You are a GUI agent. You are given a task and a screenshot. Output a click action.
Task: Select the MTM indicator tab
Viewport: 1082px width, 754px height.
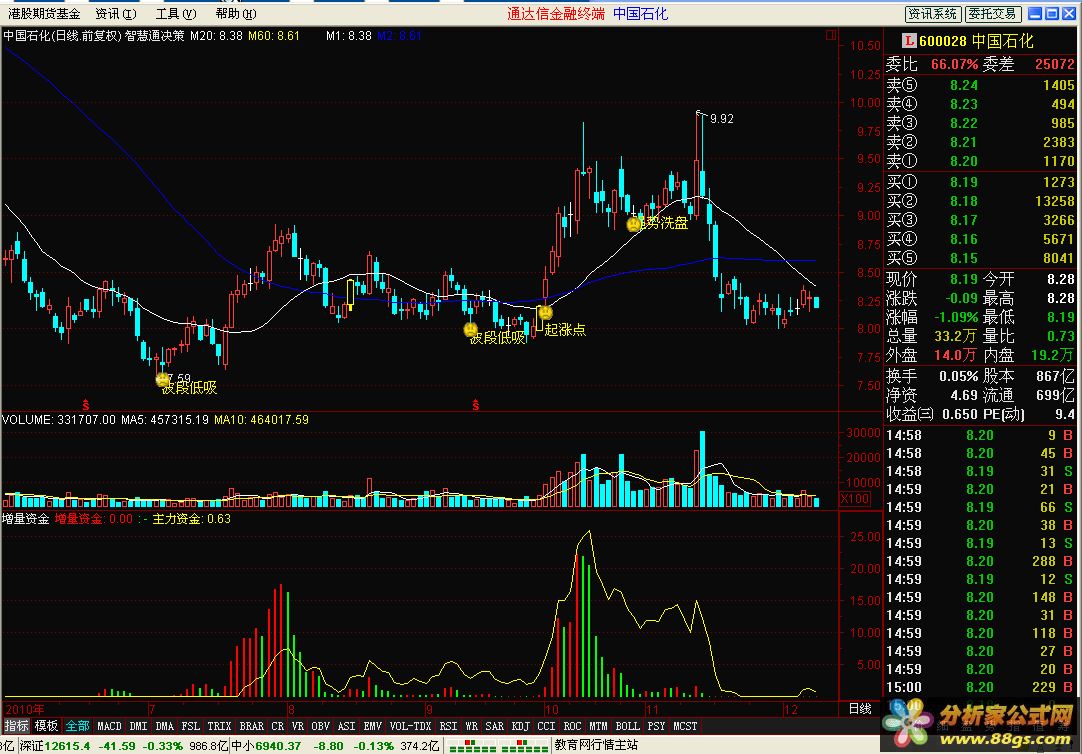[598, 726]
